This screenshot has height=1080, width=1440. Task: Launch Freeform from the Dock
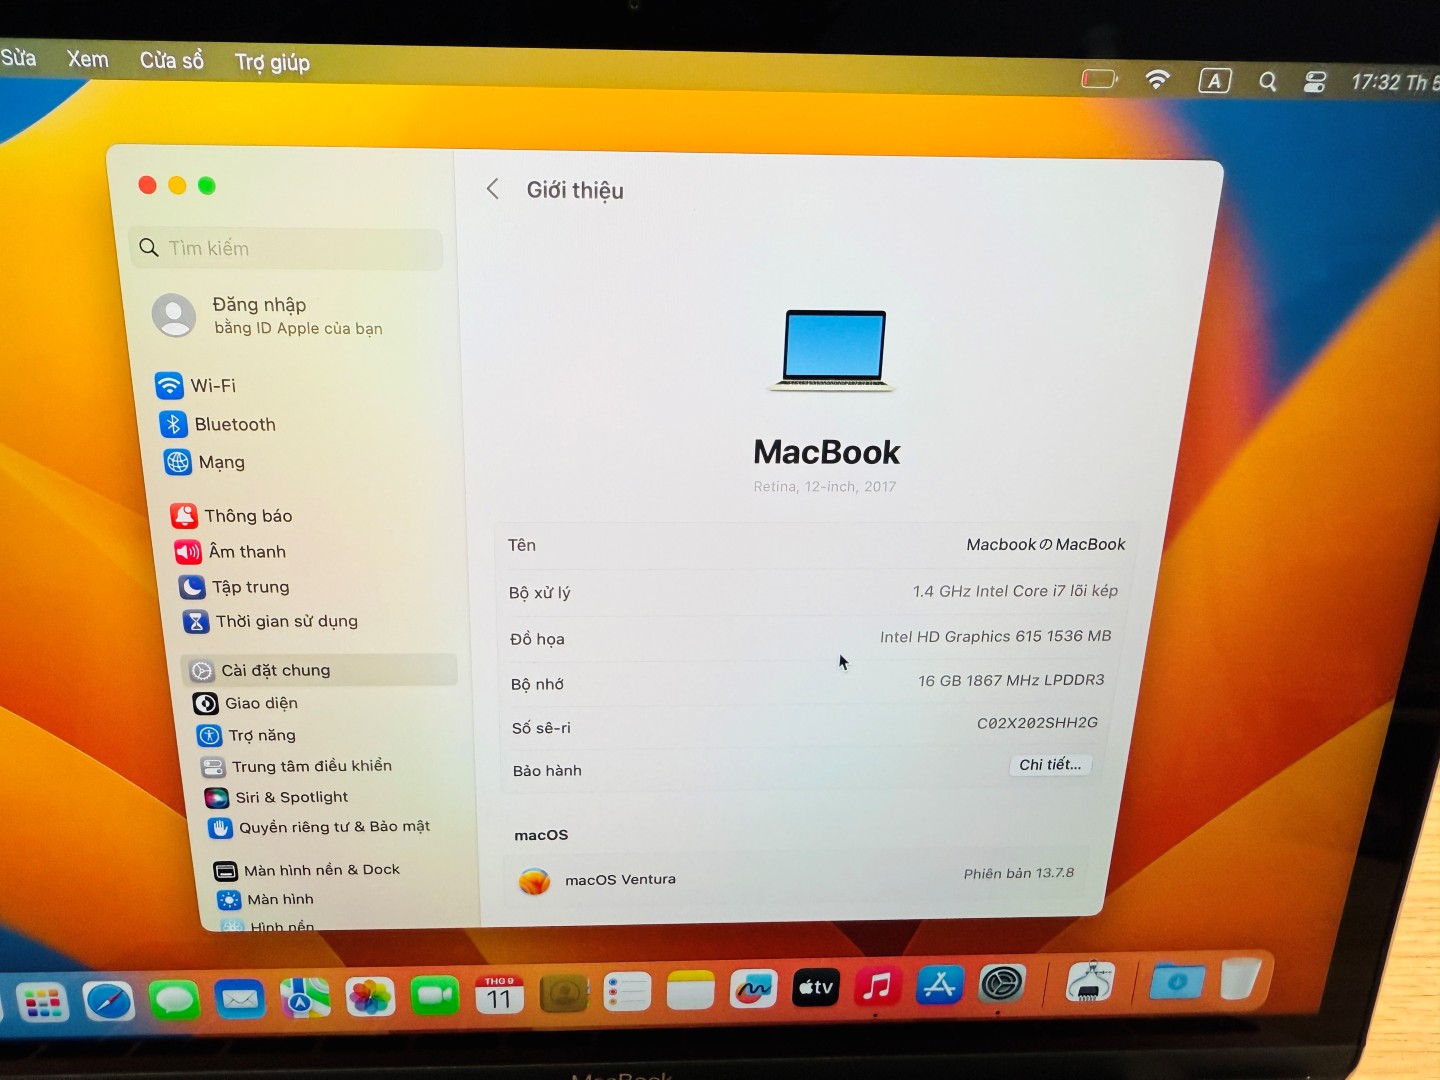coord(753,989)
